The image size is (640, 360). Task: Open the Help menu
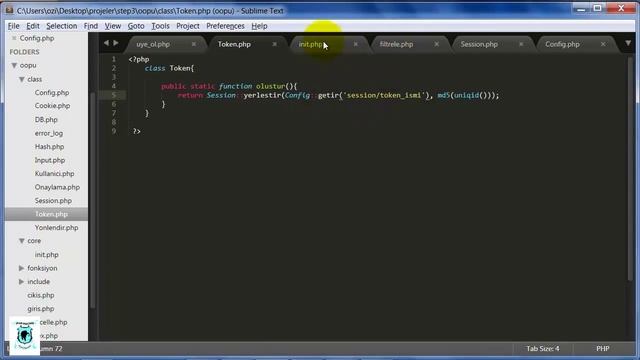pos(259,26)
